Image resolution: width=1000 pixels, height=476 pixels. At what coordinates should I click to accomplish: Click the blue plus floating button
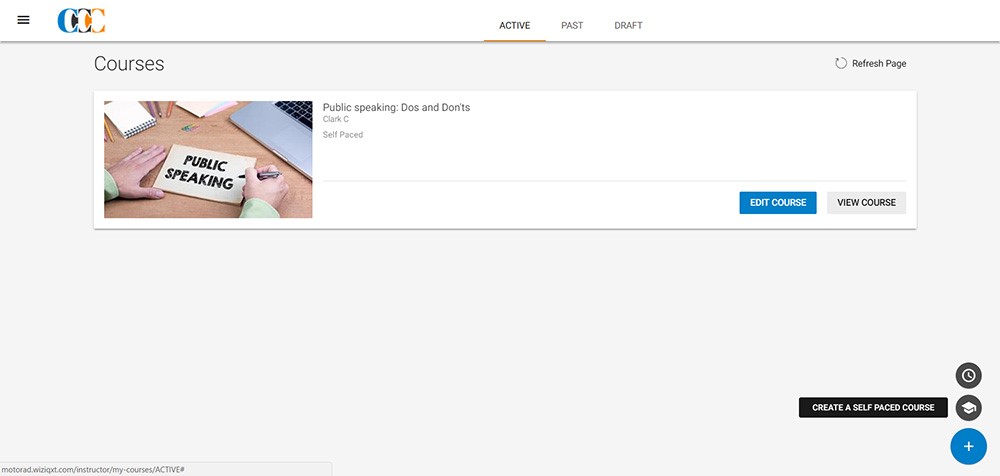[x=967, y=446]
